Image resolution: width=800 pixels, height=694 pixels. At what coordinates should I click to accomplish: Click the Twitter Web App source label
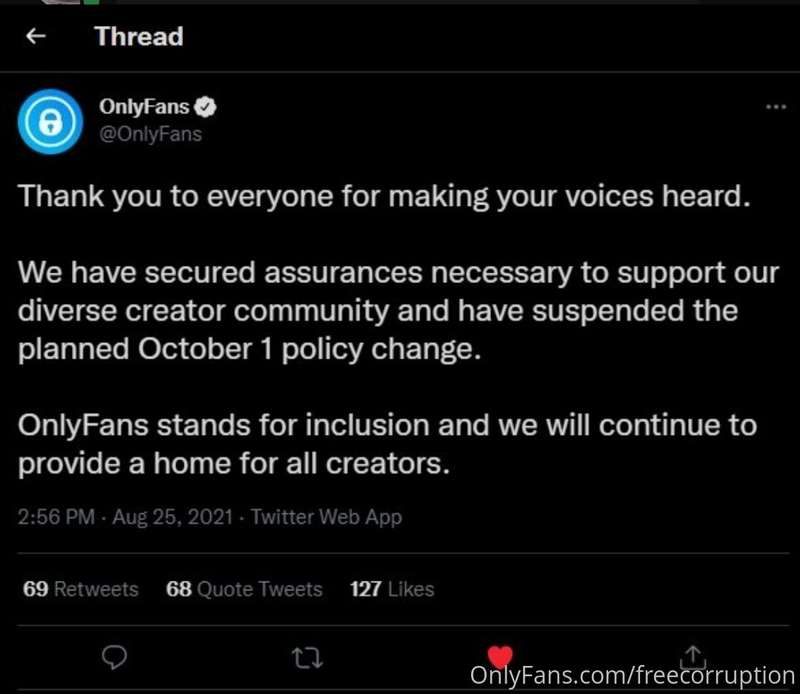tap(327, 517)
